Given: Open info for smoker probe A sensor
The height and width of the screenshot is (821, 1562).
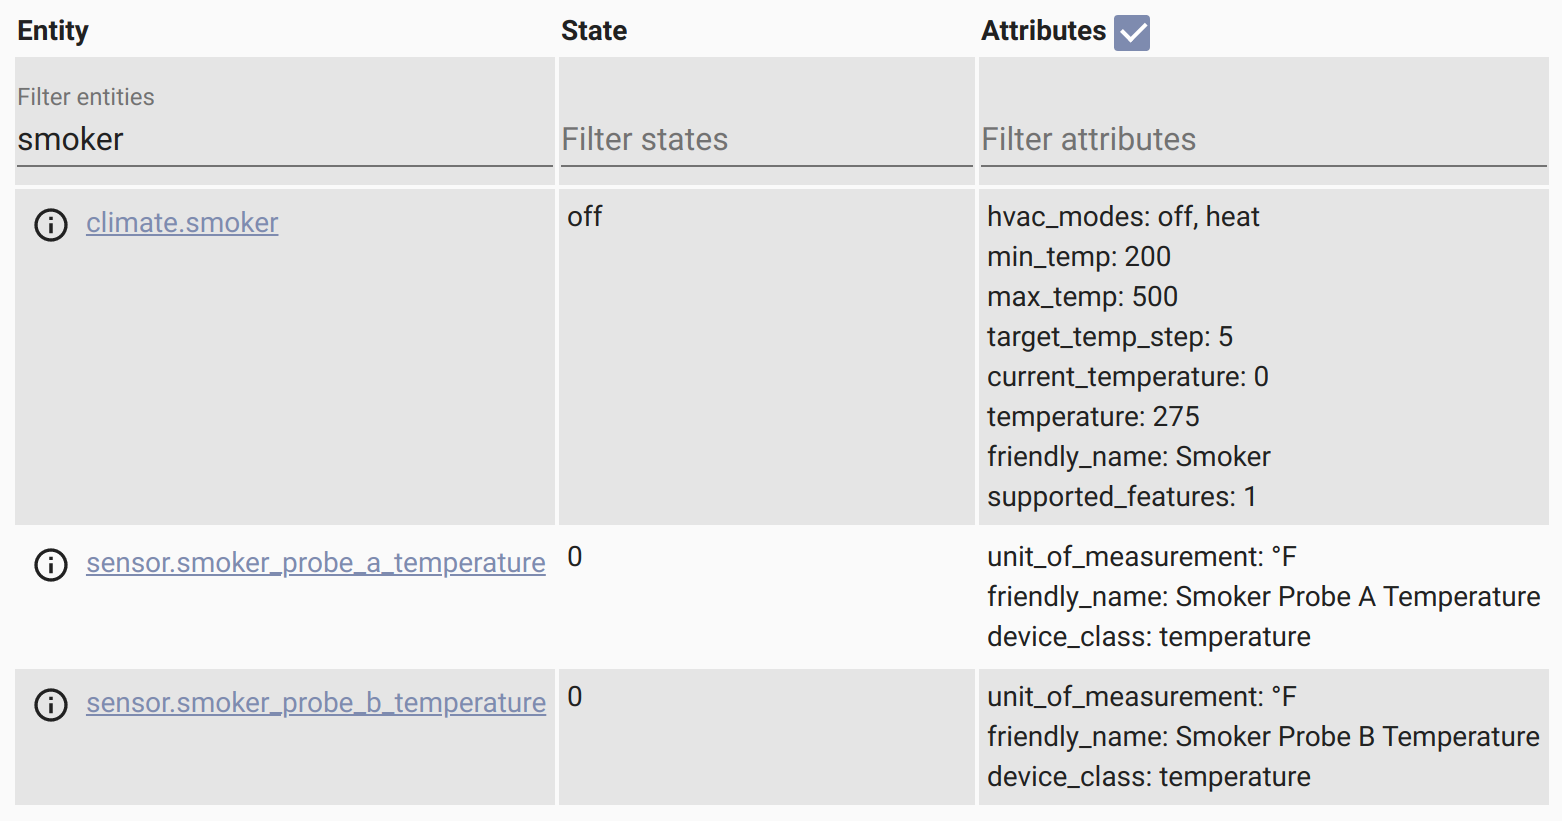Looking at the screenshot, I should [51, 565].
